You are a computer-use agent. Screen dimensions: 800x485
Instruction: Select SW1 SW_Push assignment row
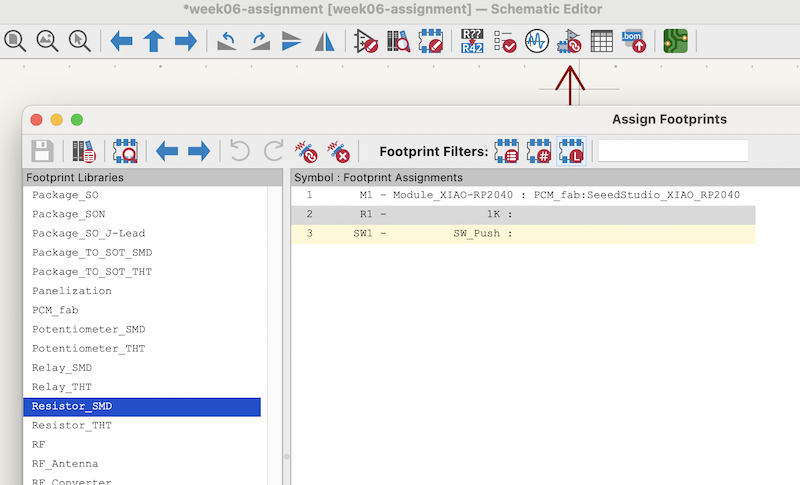point(523,234)
